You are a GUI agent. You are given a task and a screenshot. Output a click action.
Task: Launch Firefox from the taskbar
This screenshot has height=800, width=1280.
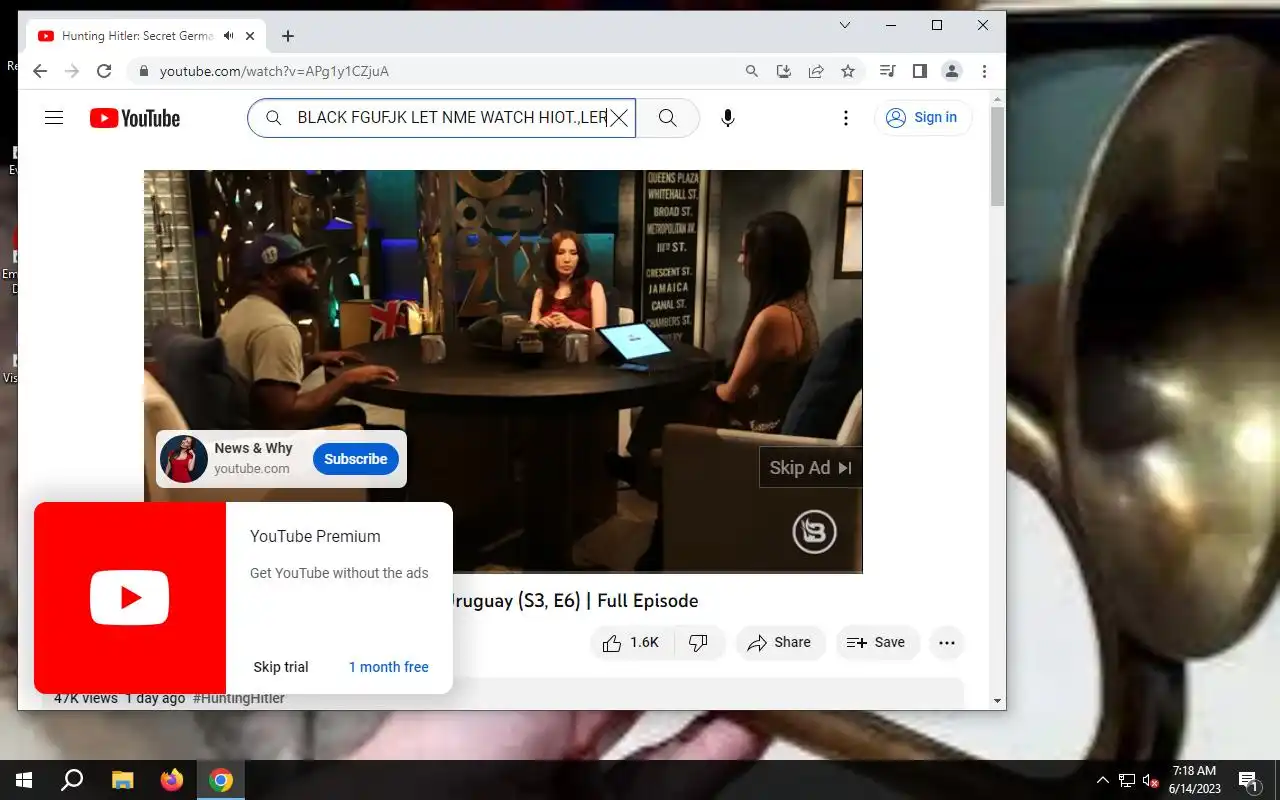click(x=172, y=780)
